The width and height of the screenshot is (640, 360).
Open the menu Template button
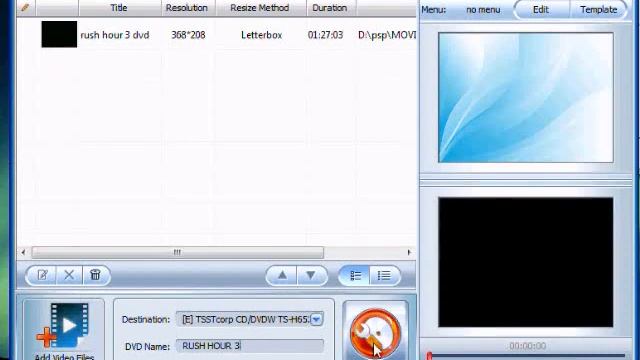[598, 9]
